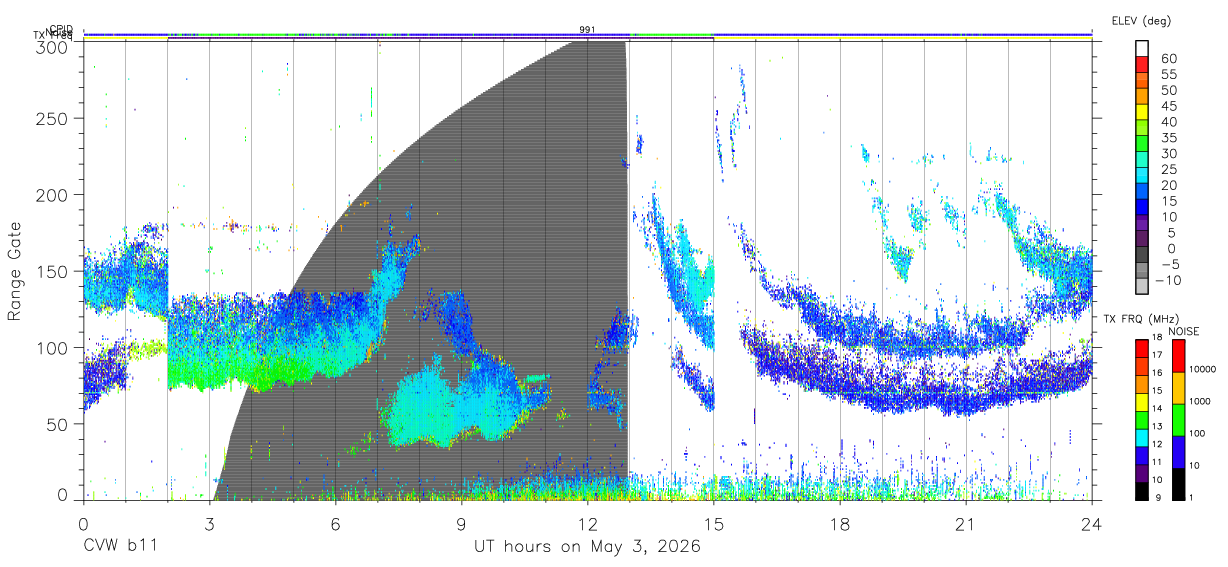This screenshot has width=1228, height=567.
Task: Click the black swatch in TX FRQ colorbar
Action: point(1142,491)
